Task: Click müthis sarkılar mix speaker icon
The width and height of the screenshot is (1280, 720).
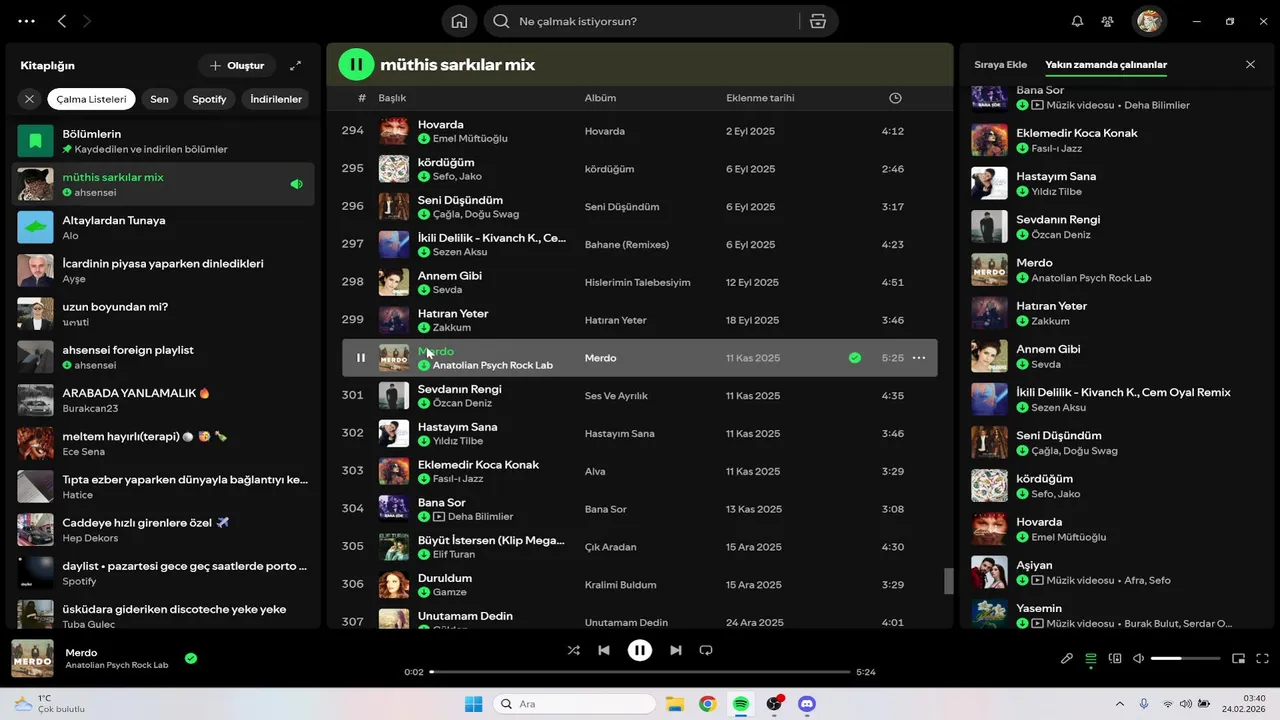Action: [x=296, y=184]
